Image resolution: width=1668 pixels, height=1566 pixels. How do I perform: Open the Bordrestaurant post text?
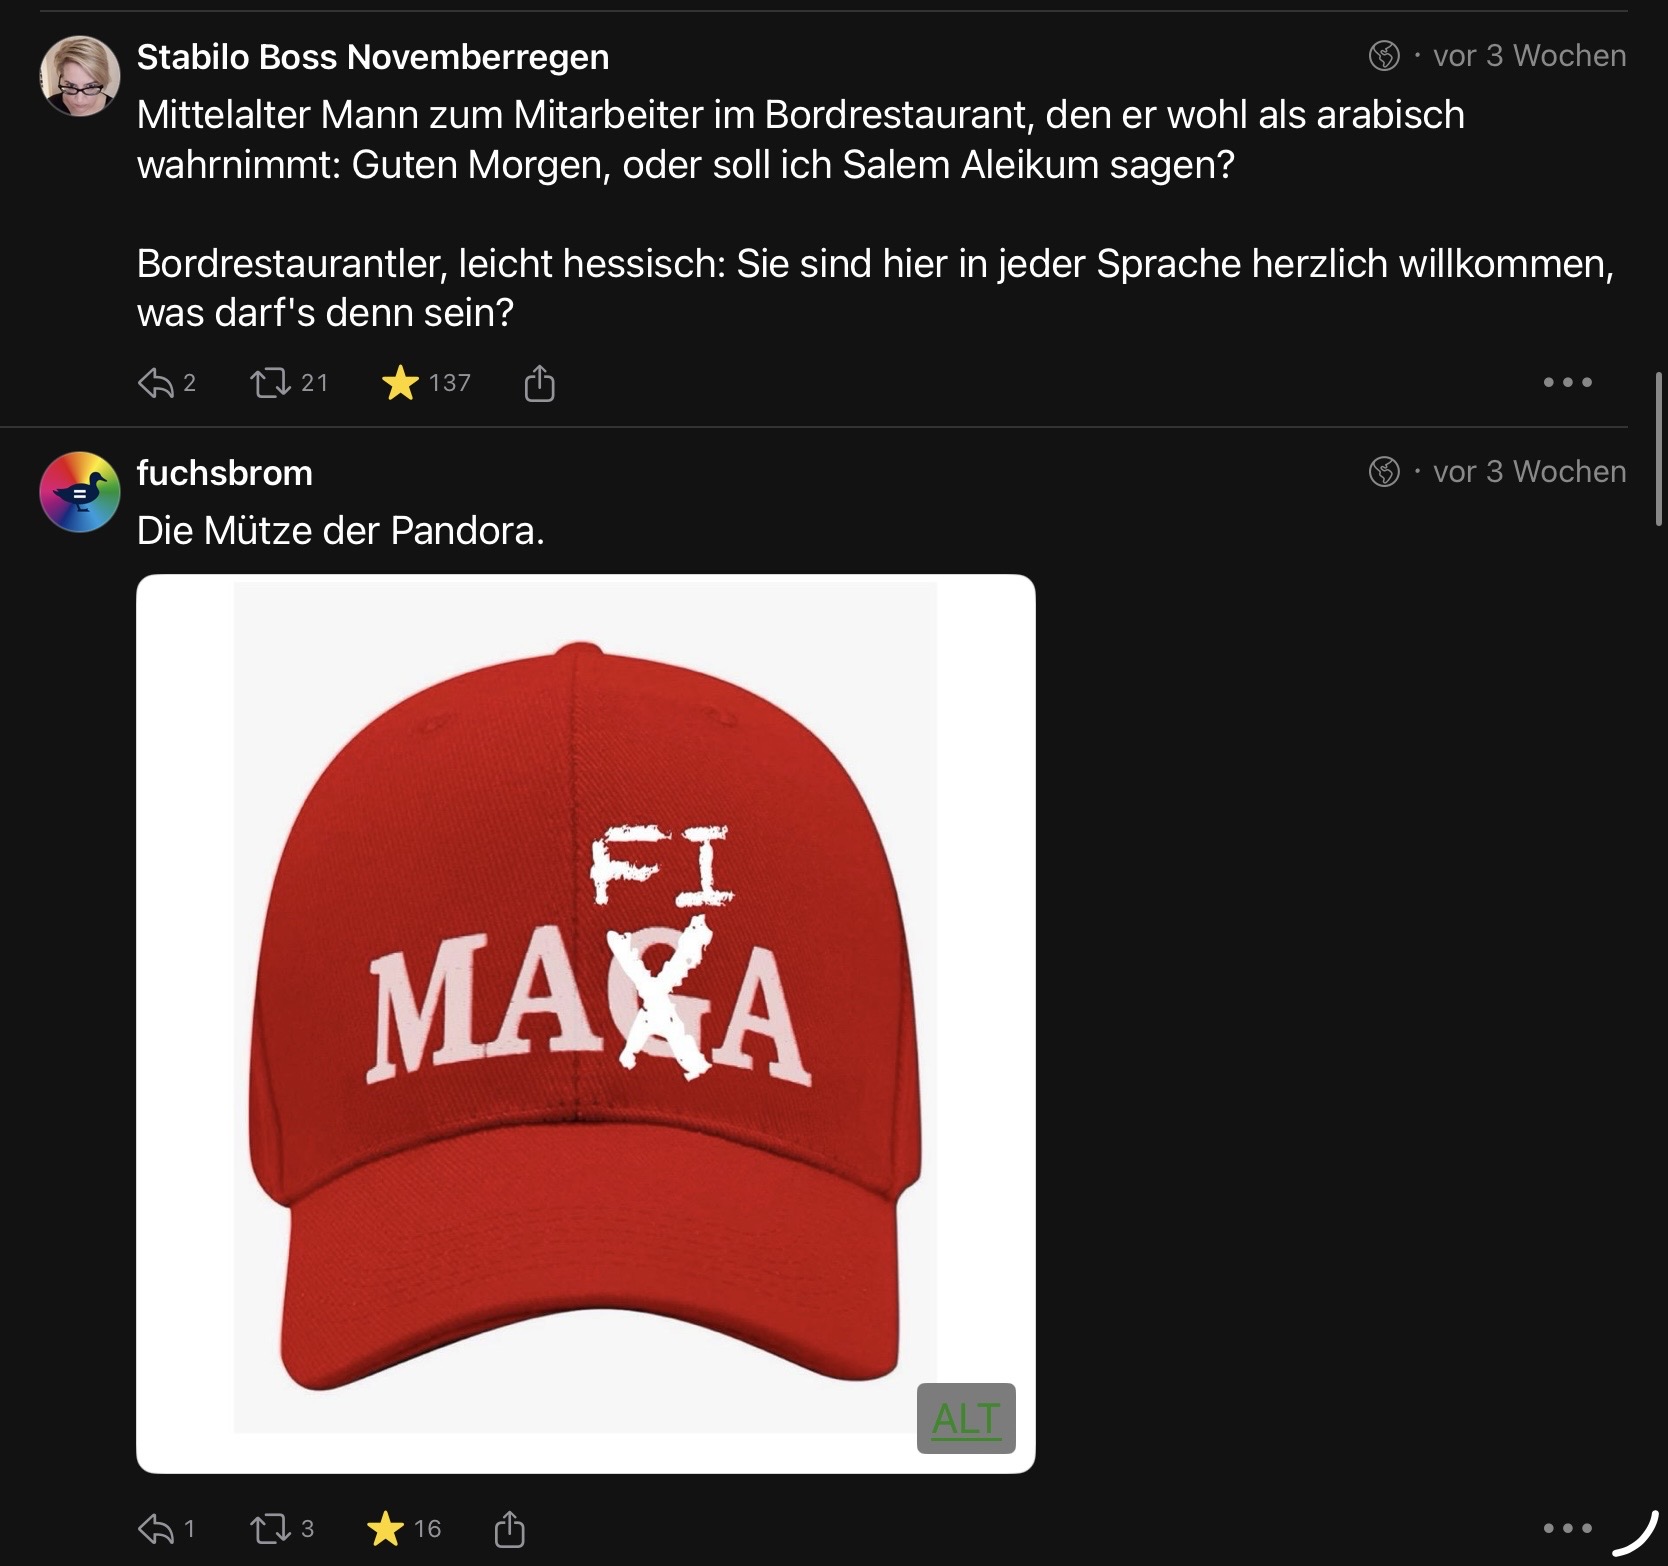[800, 214]
